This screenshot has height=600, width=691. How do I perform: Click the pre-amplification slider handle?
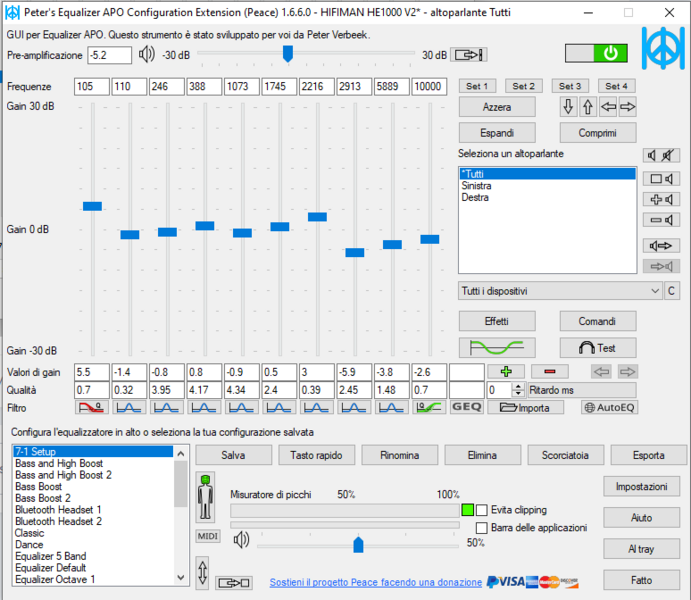point(288,54)
